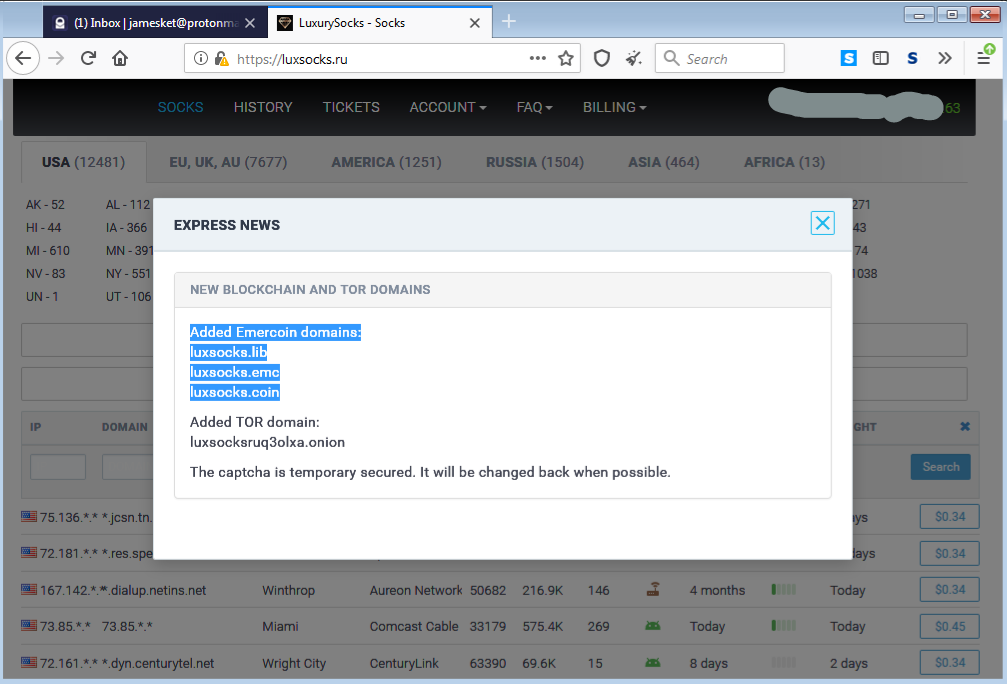Viewport: 1007px width, 684px height.
Task: Select the USA (12481) region tab
Action: 83,162
